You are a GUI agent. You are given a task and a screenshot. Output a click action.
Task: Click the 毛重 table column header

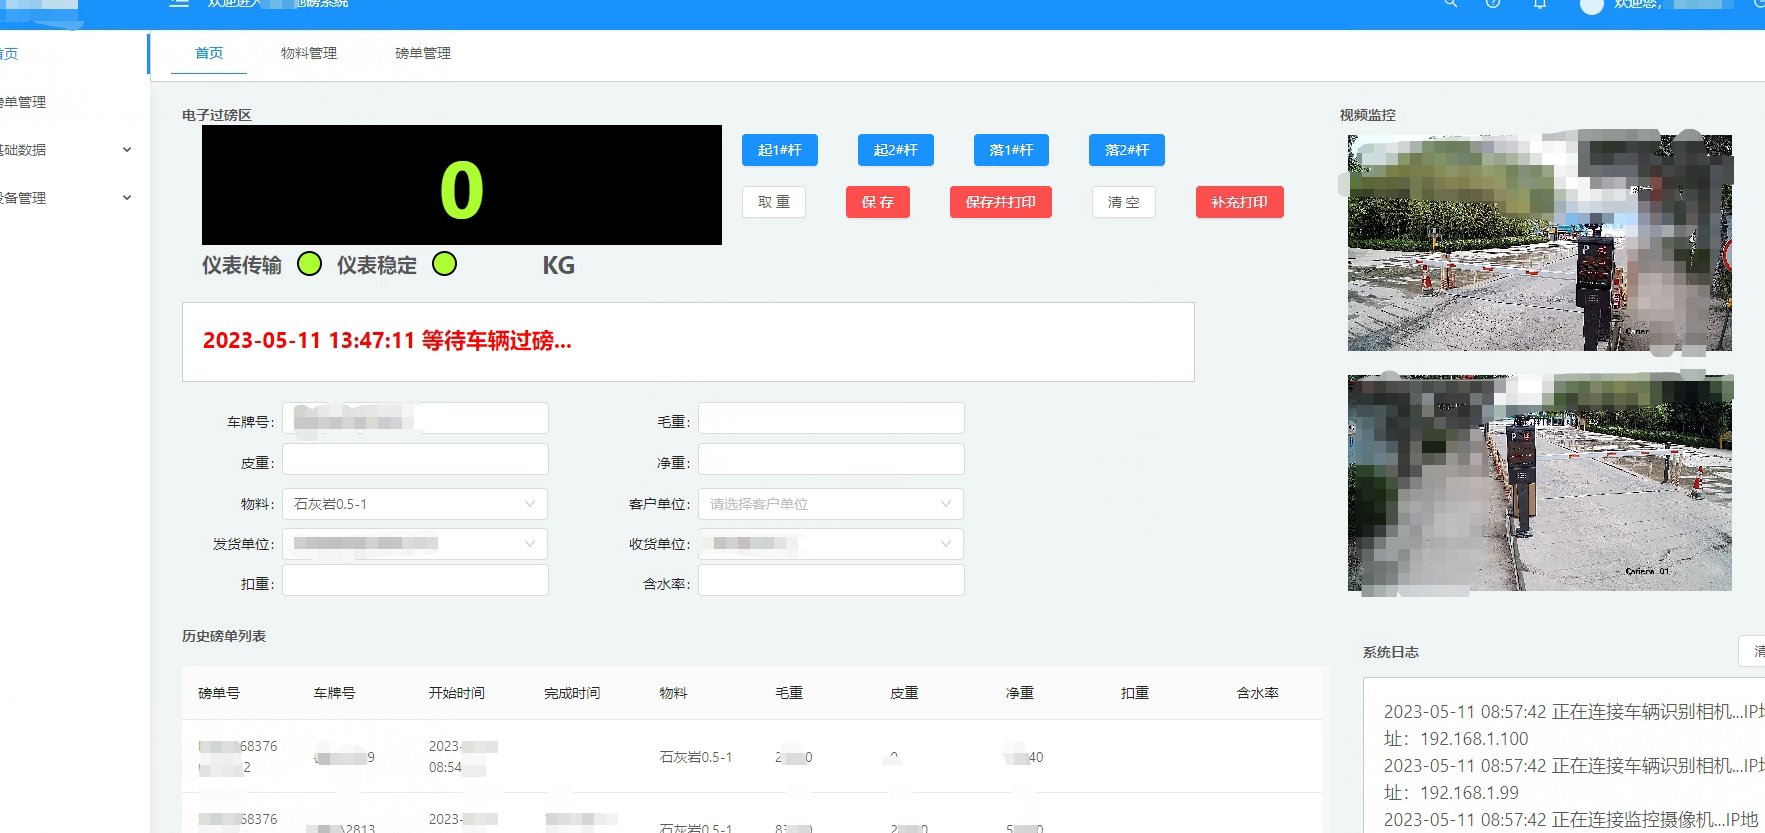pyautogui.click(x=789, y=693)
